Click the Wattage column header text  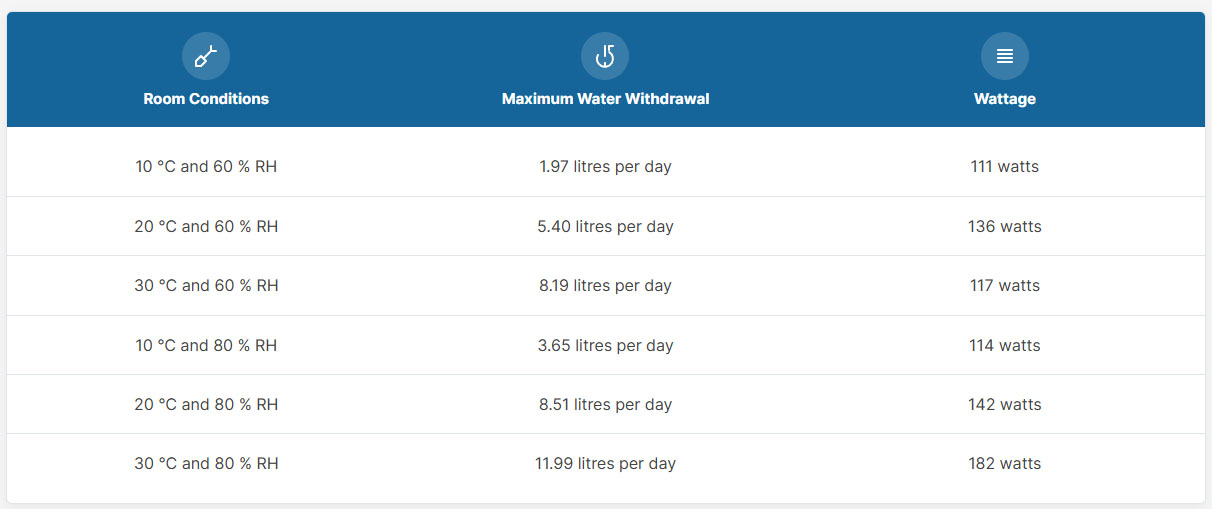point(1005,99)
